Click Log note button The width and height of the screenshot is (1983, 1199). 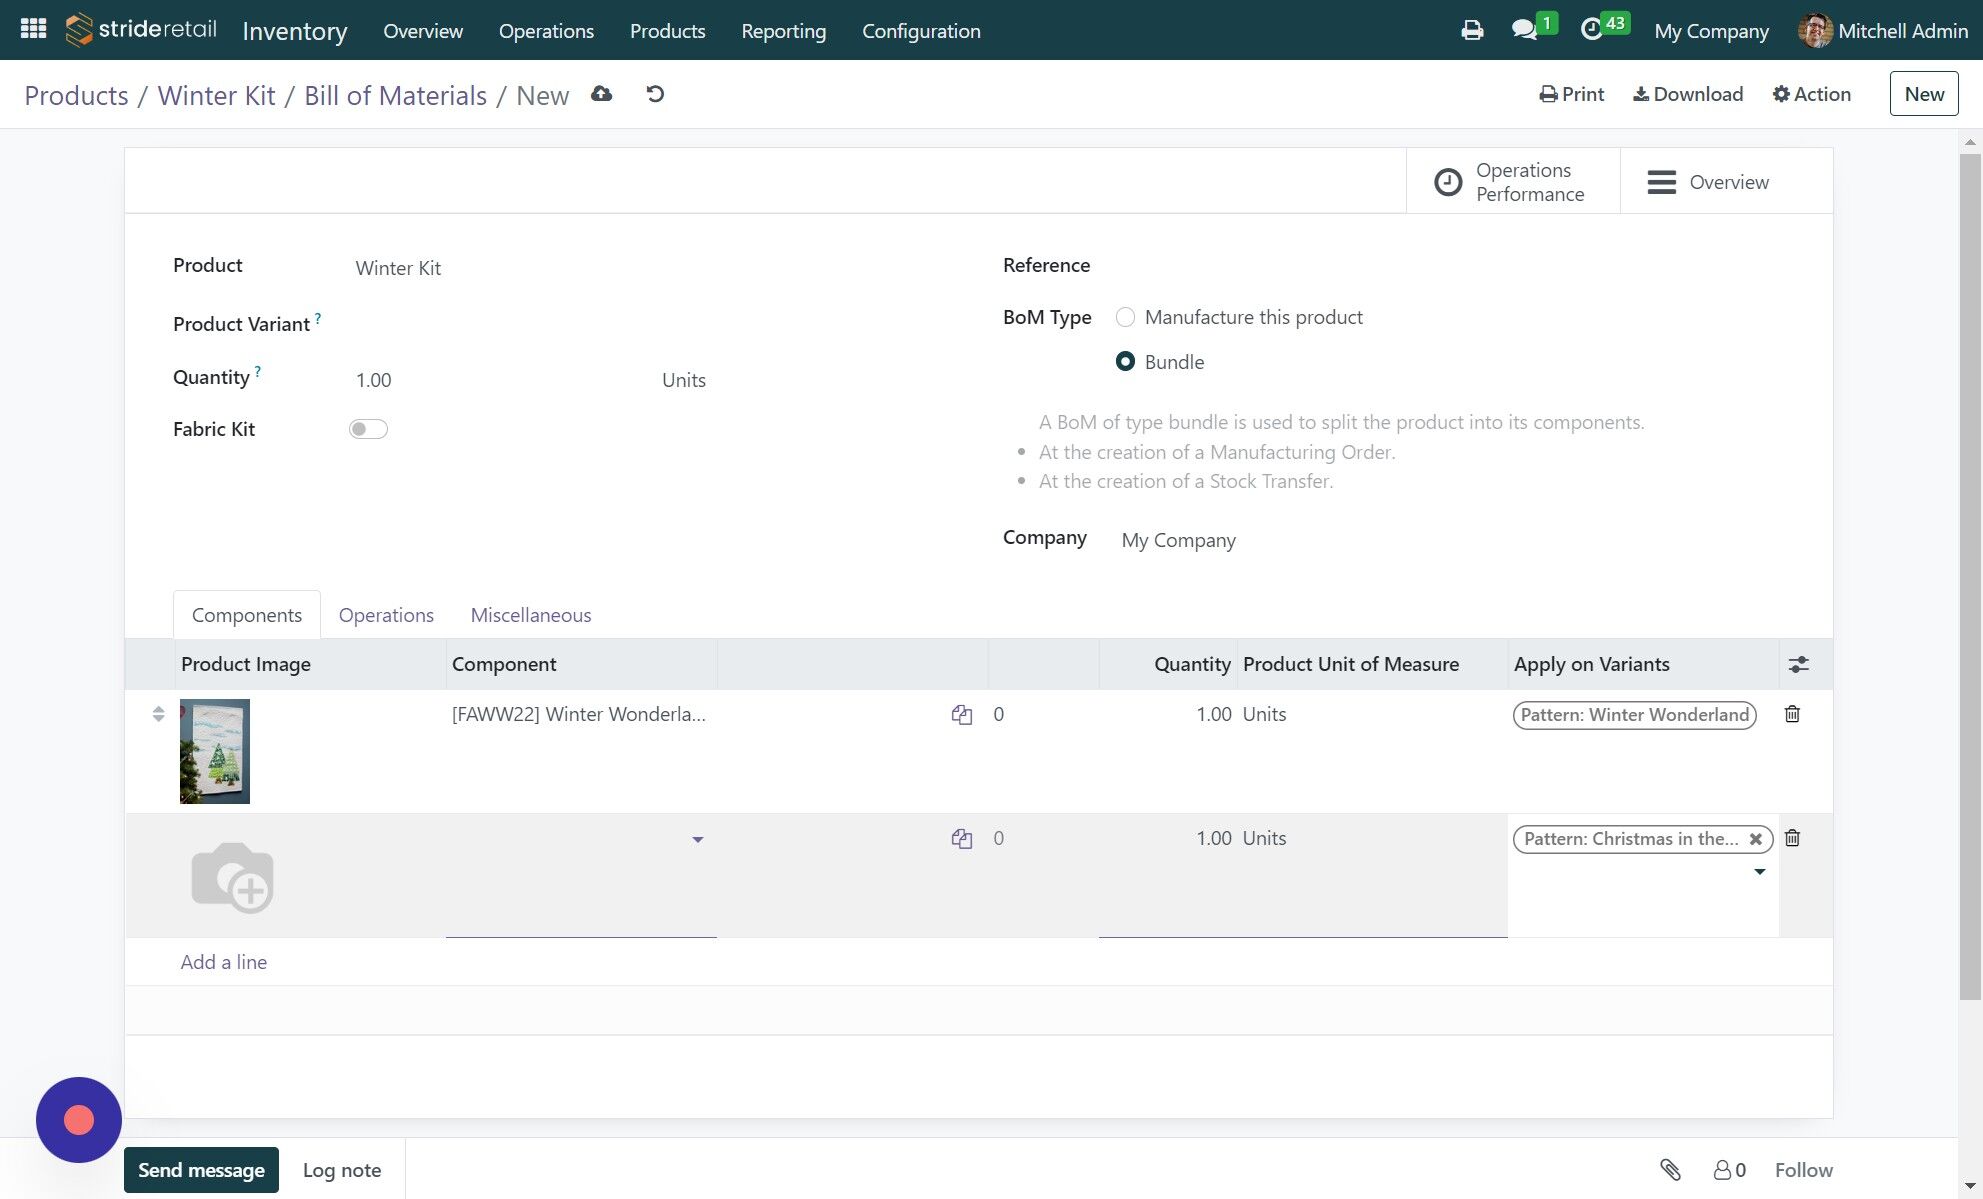tap(342, 1170)
